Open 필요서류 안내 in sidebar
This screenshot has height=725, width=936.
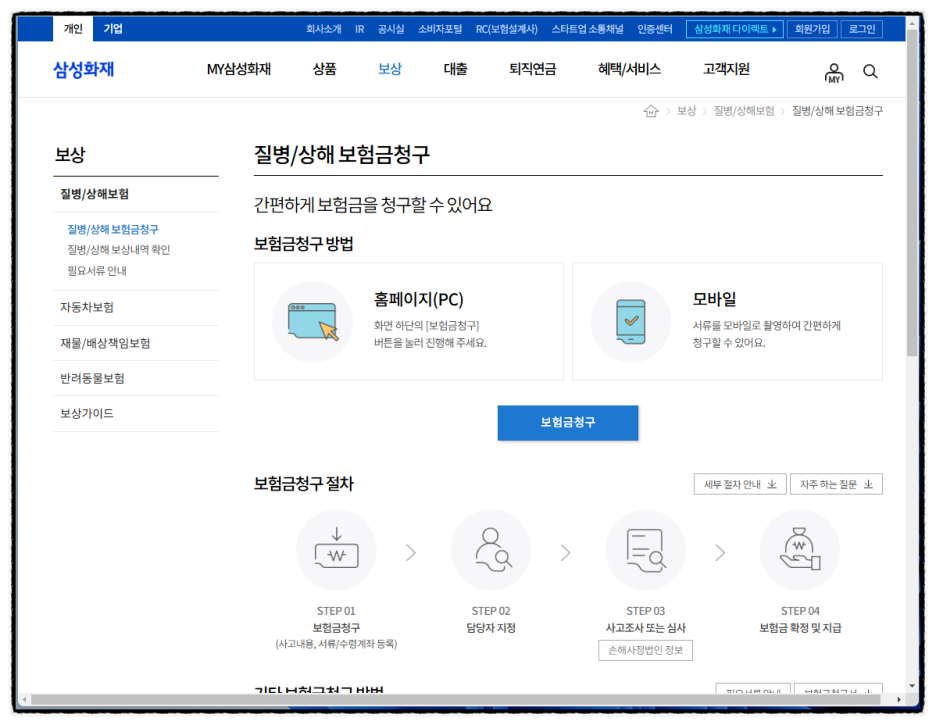pos(97,271)
